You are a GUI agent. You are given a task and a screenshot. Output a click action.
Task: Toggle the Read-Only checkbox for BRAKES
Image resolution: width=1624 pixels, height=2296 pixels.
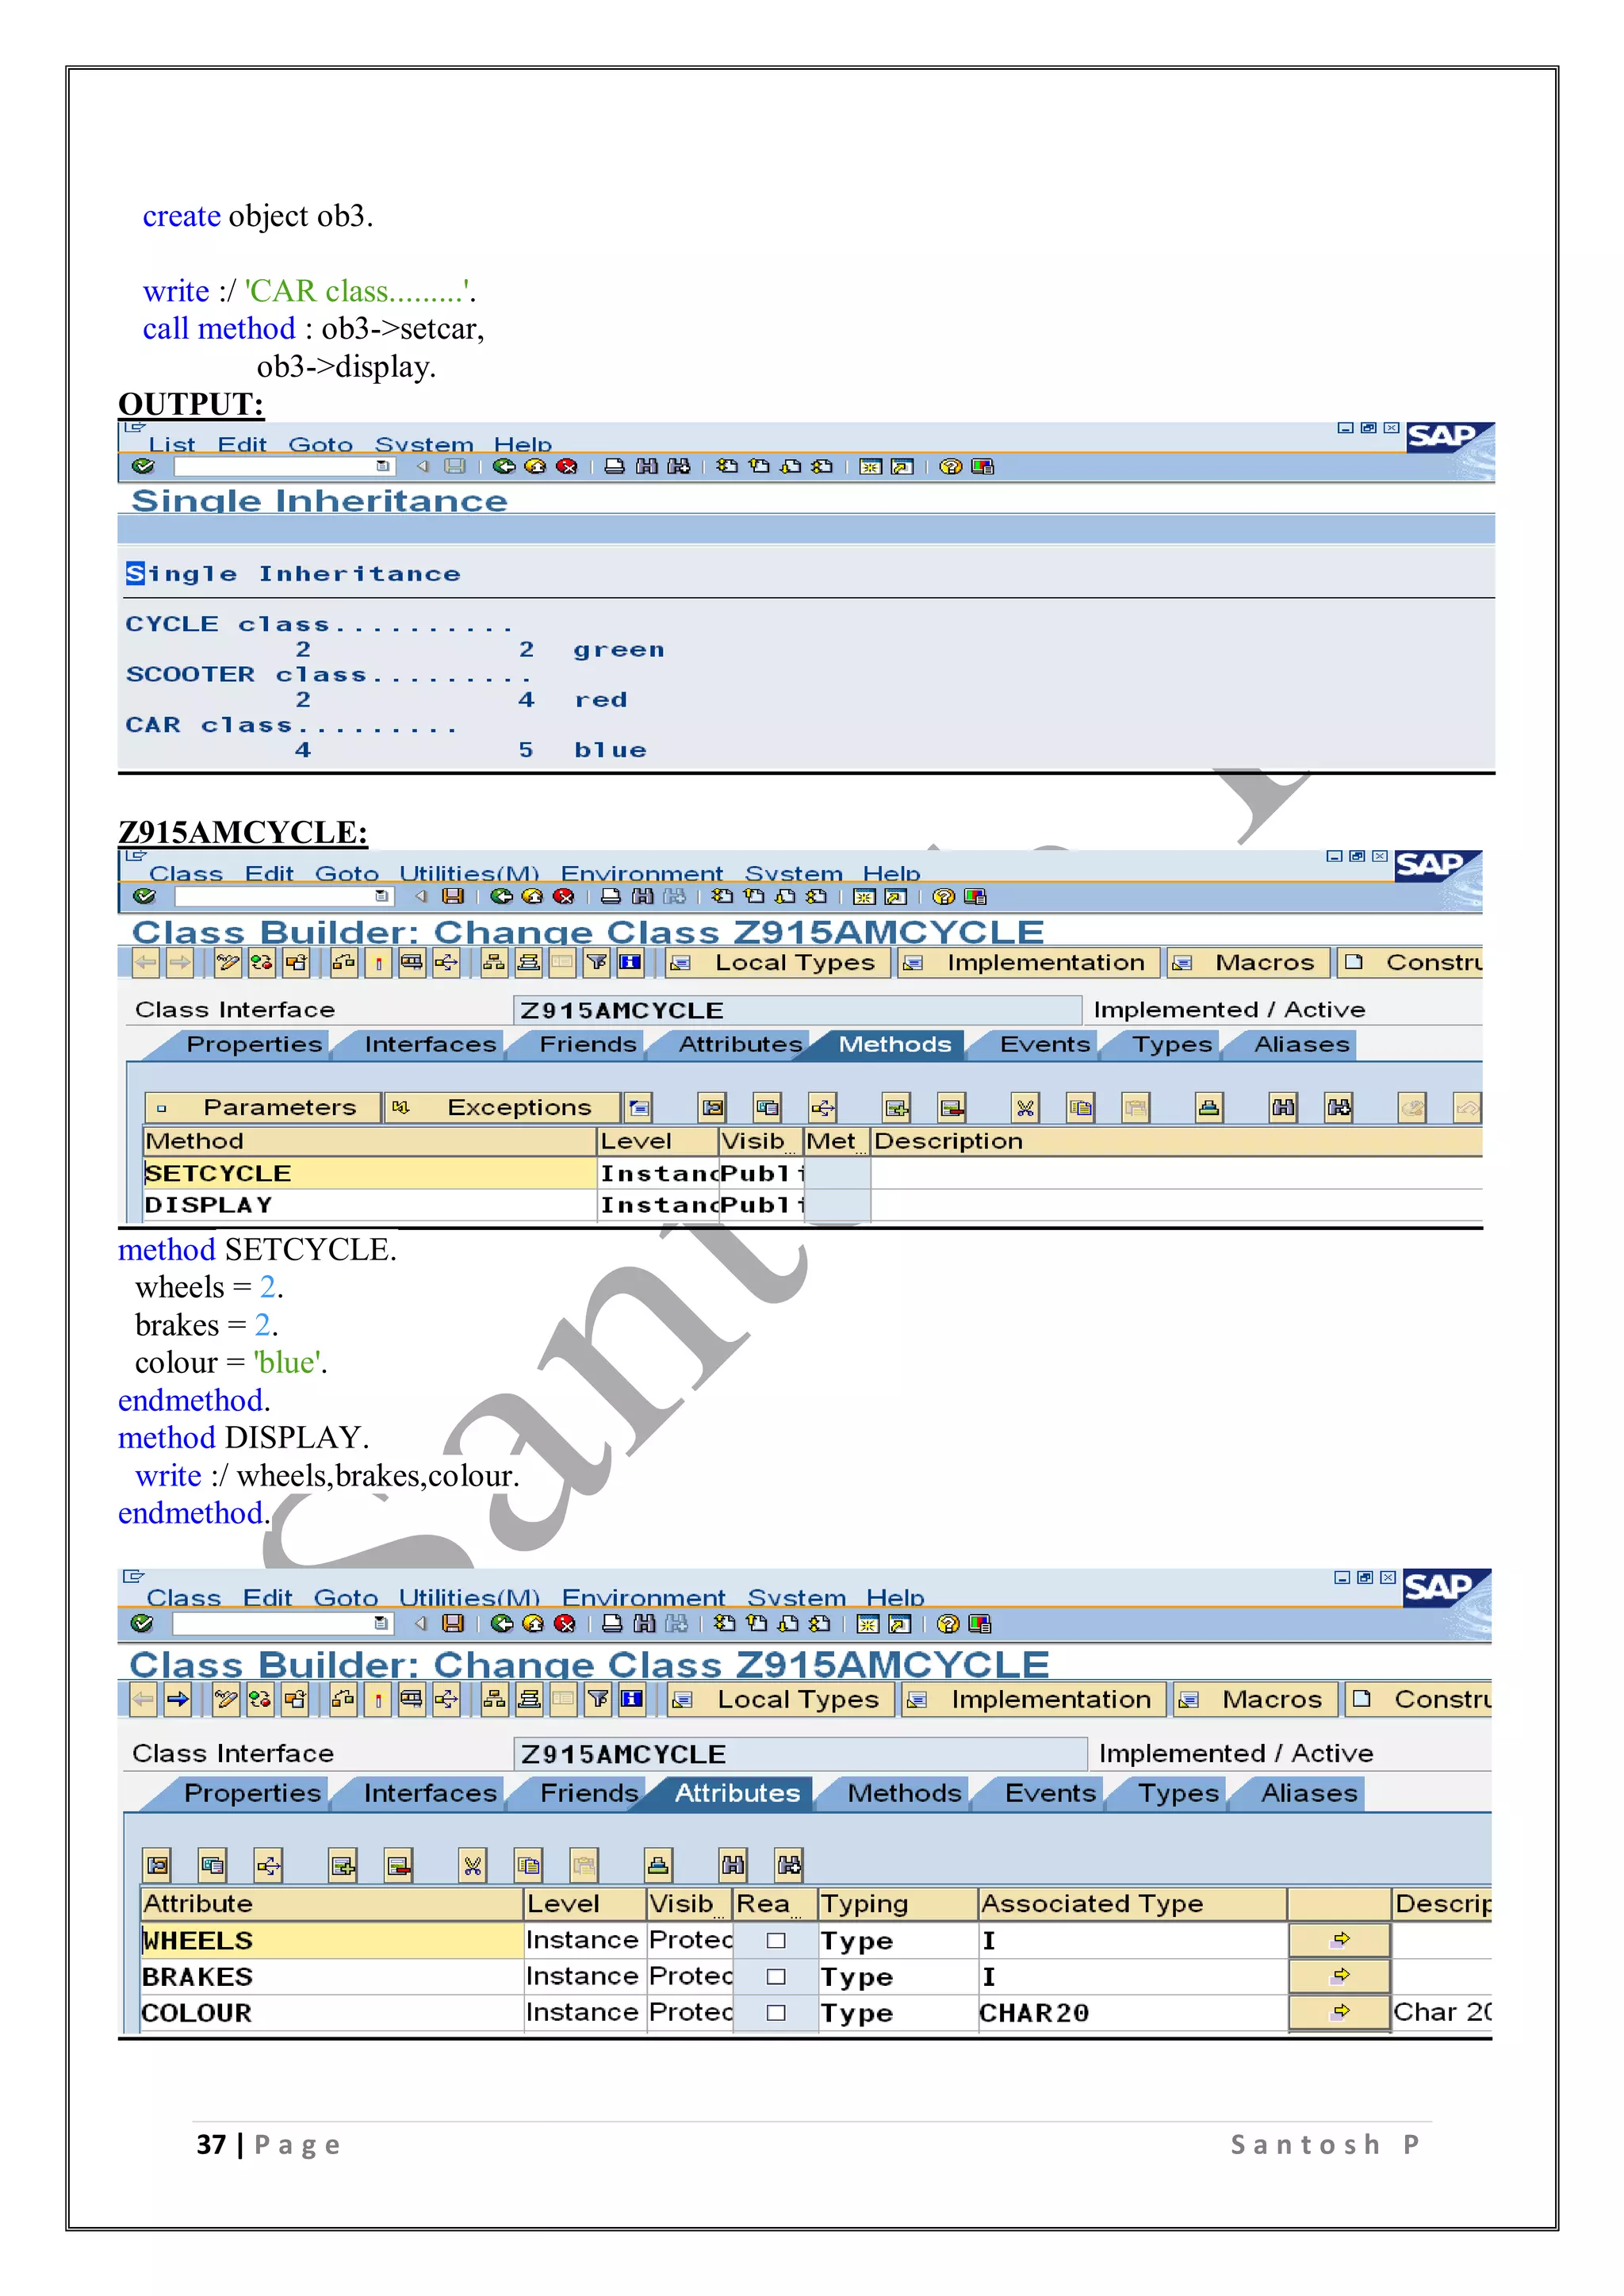(x=776, y=1978)
